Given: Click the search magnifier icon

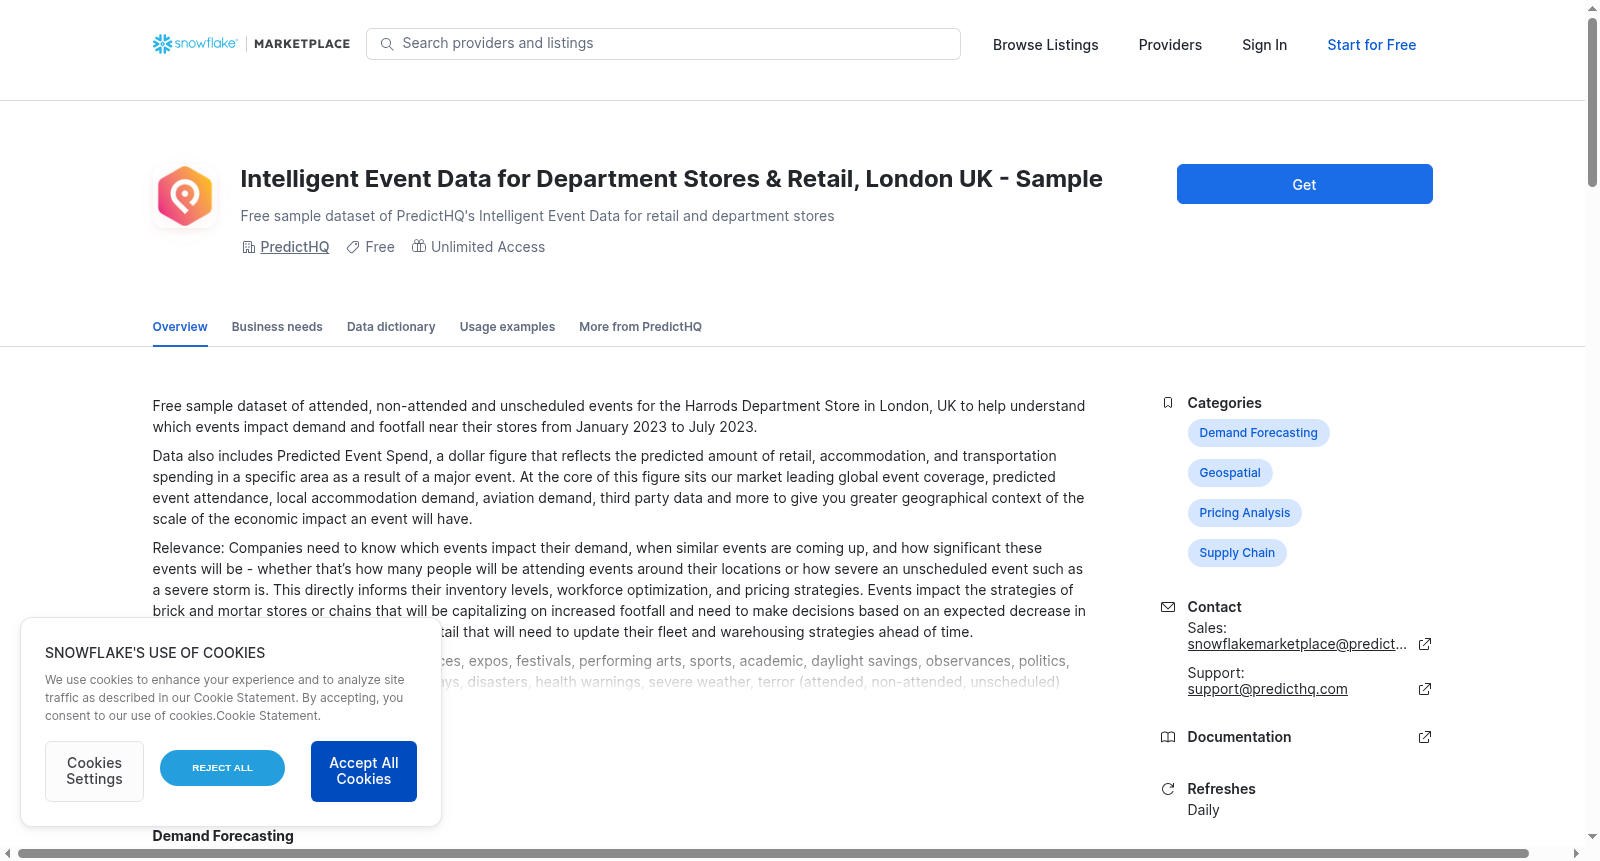Looking at the screenshot, I should click(387, 44).
